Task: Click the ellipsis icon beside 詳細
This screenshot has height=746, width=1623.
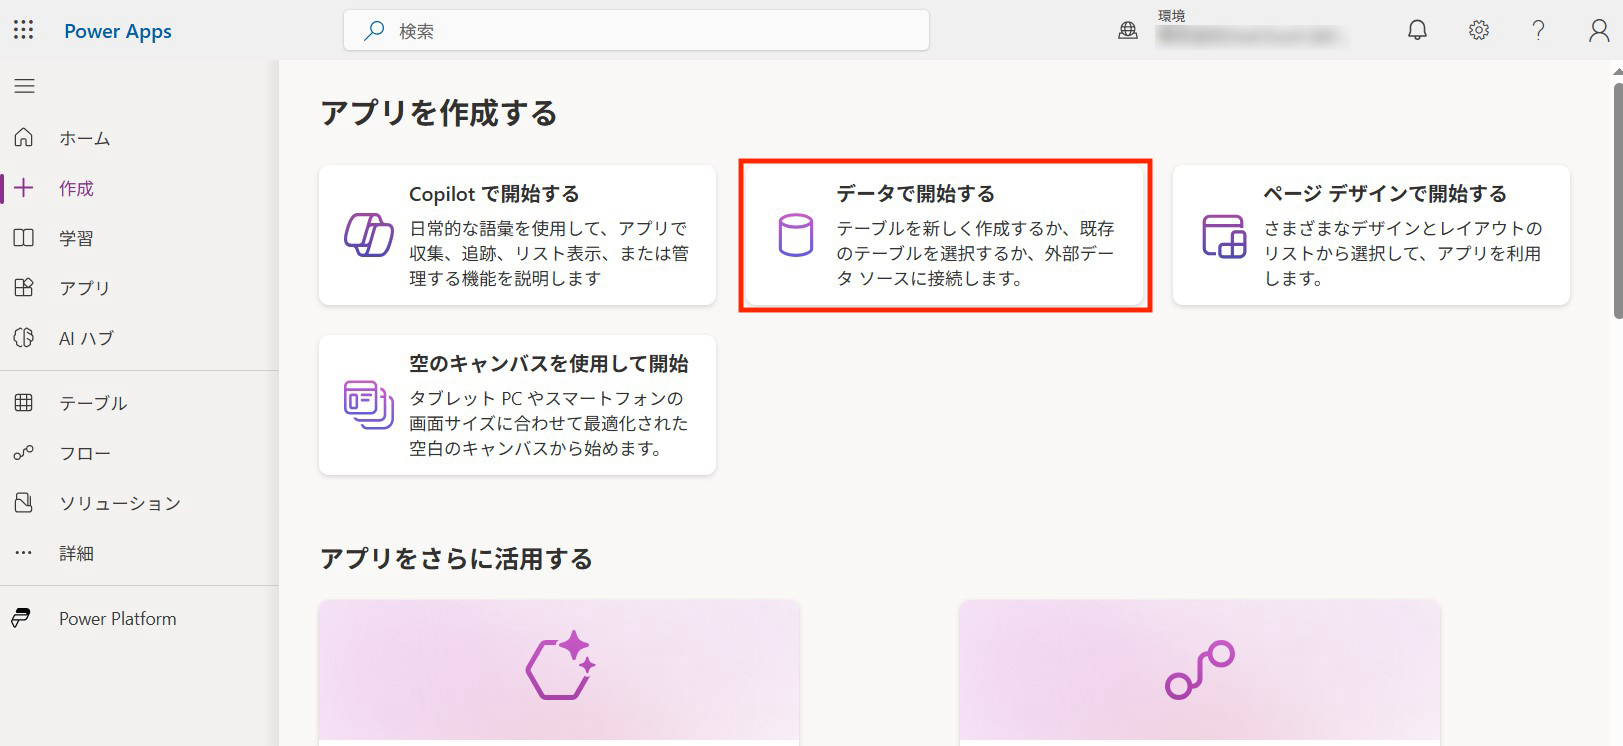Action: 24,552
